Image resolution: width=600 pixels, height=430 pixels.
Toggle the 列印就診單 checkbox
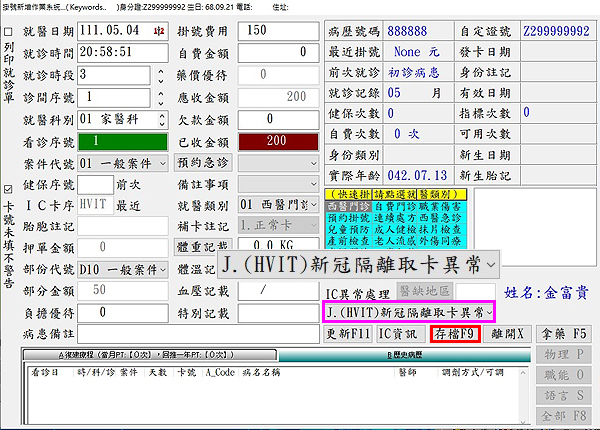pos(9,31)
